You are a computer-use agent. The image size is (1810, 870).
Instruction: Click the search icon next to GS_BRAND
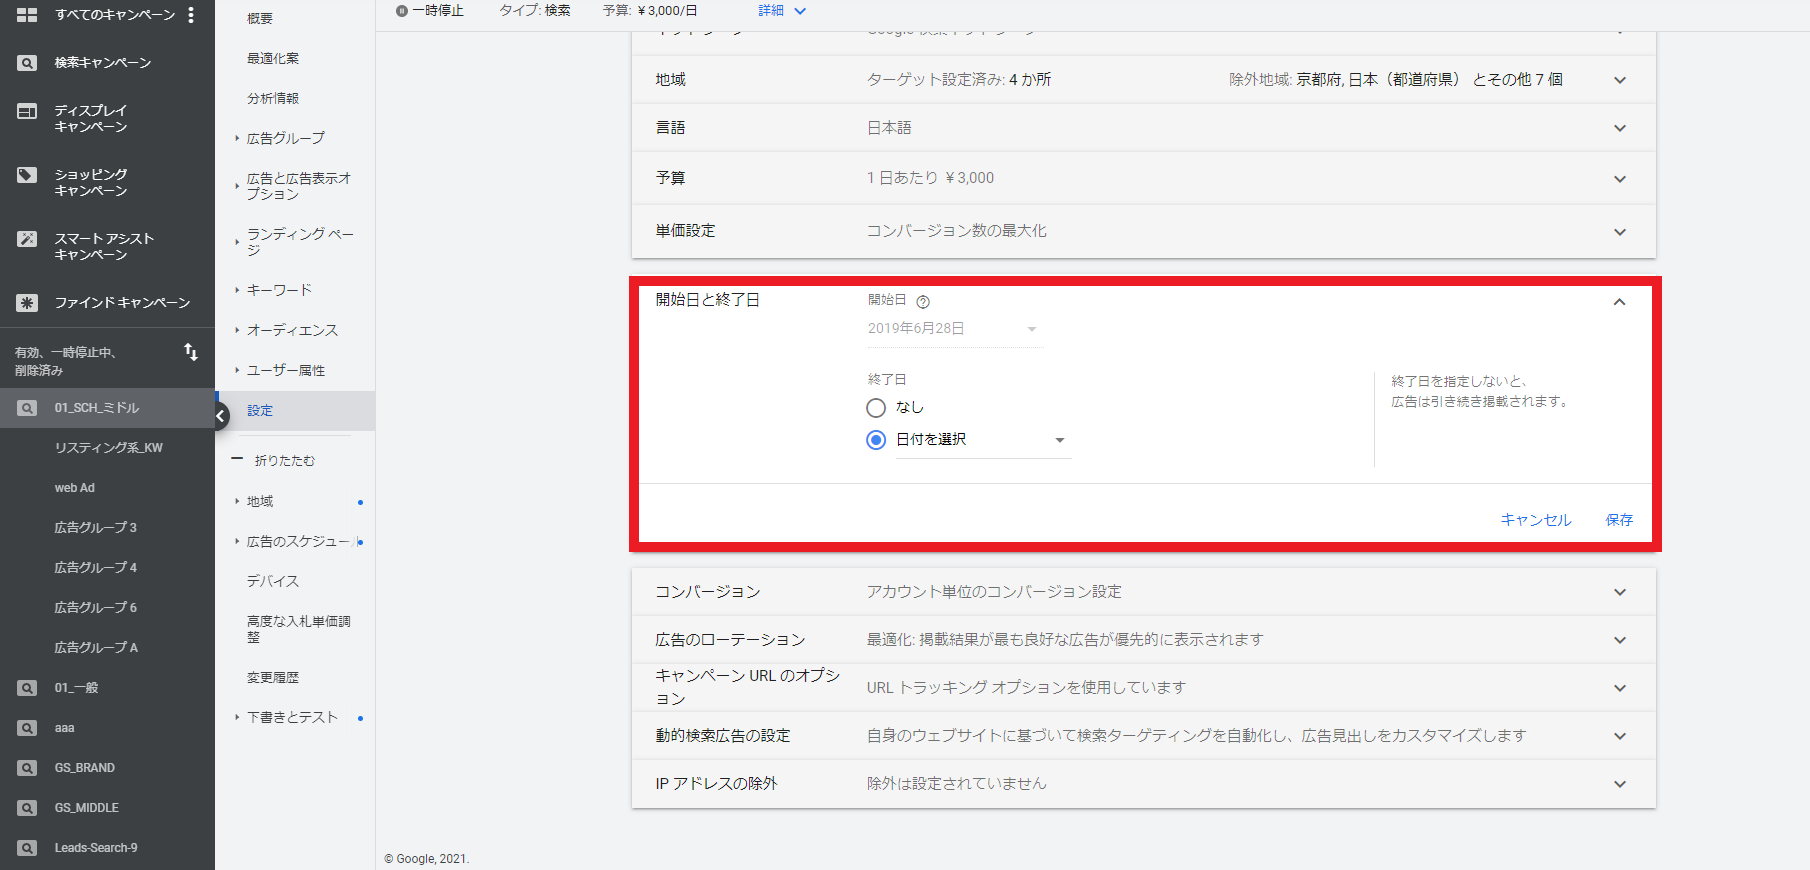coord(27,768)
